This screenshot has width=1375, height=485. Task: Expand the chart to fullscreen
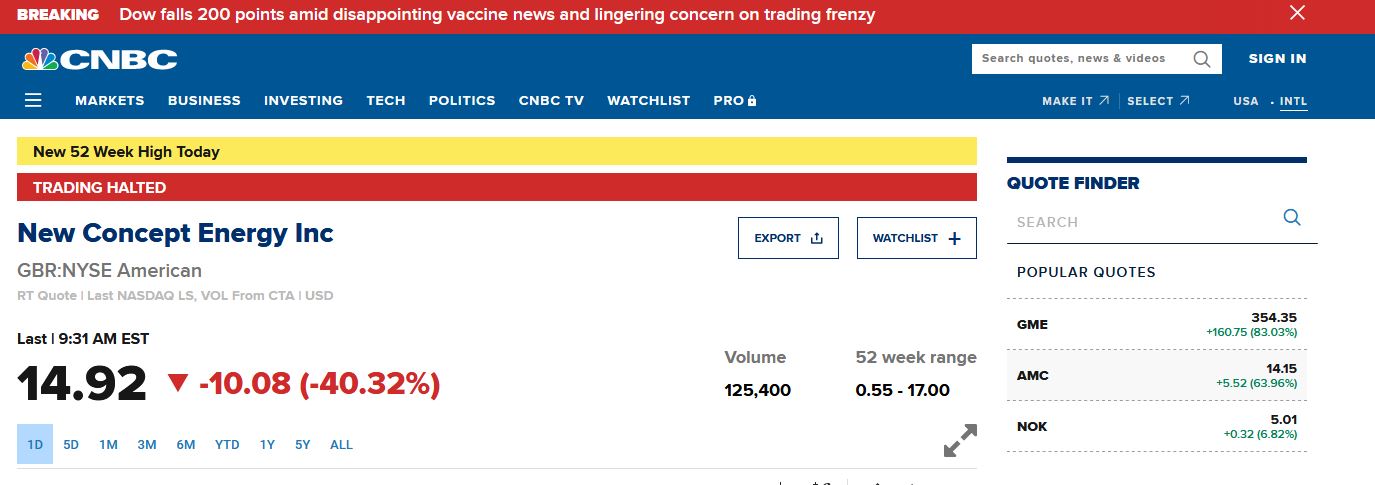960,441
